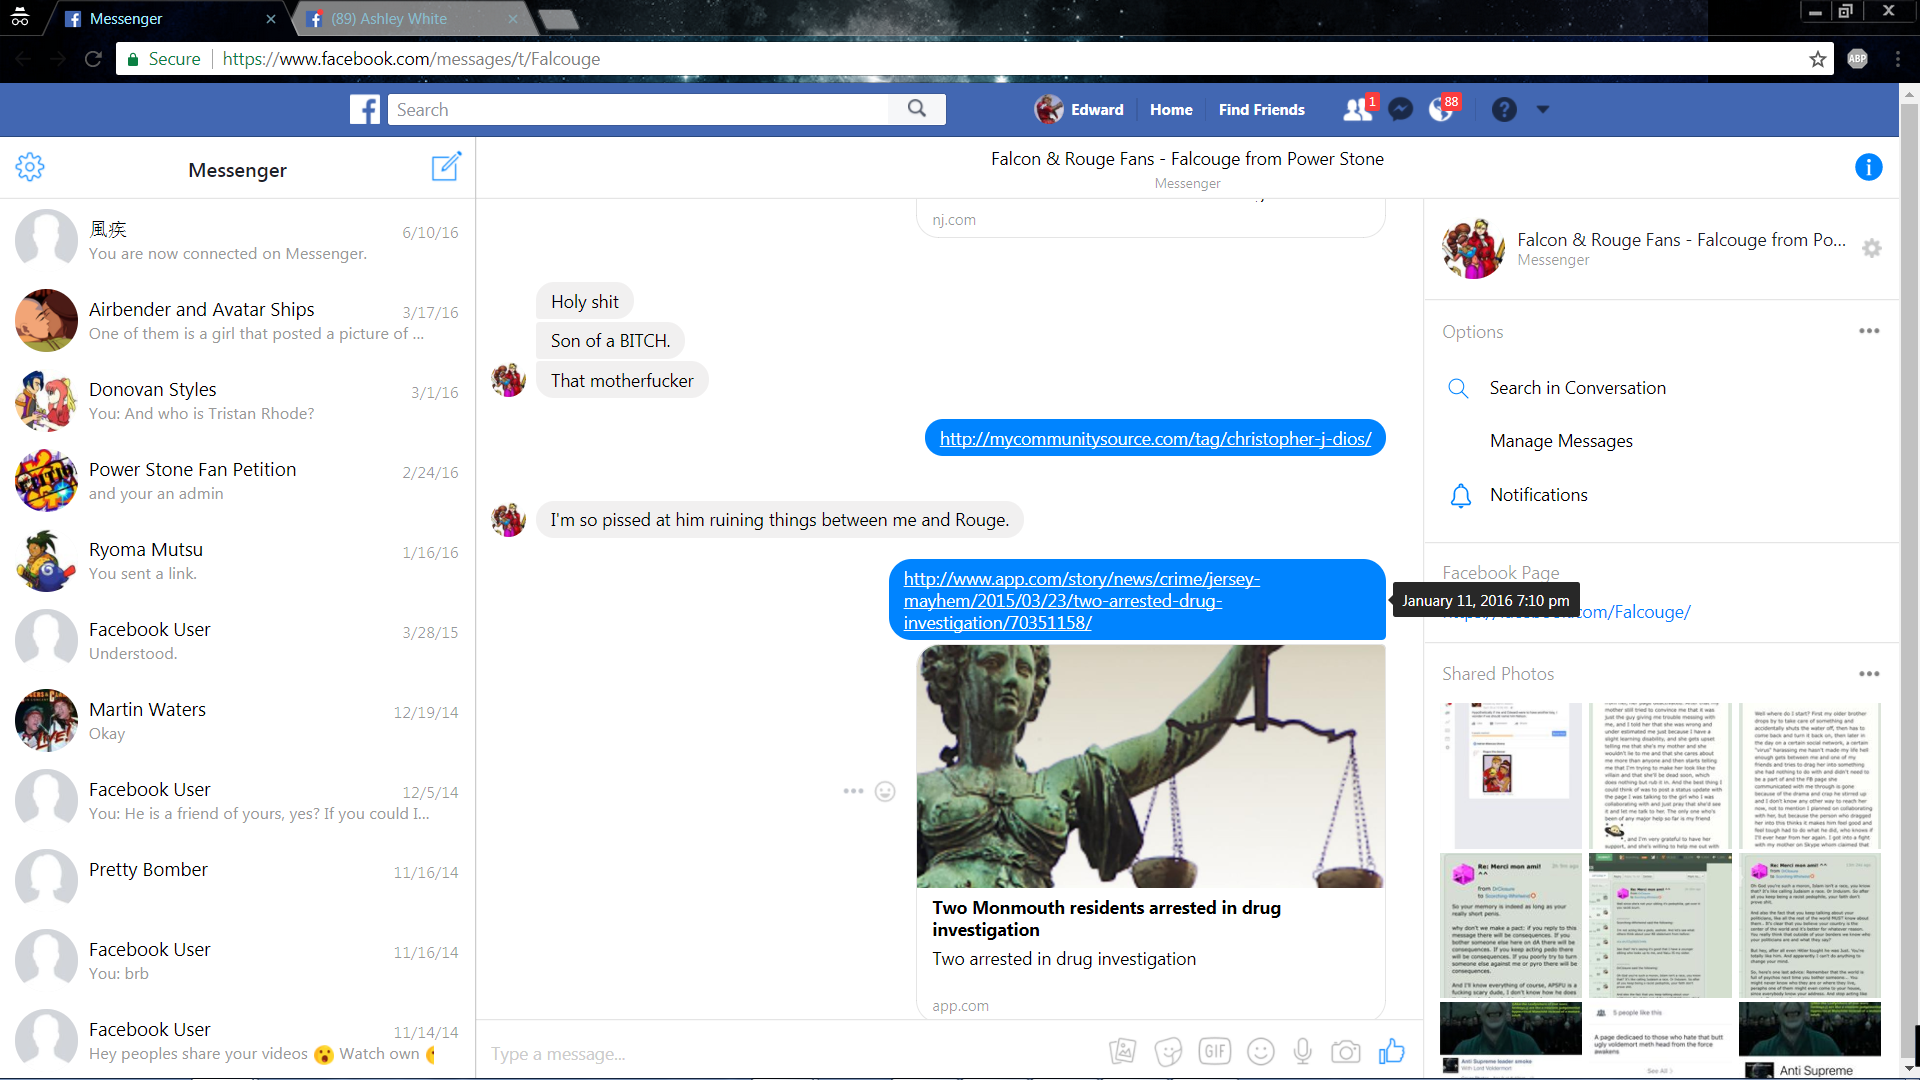Open the 風疾 conversation
Screen dimensions: 1920x1080
coord(237,240)
